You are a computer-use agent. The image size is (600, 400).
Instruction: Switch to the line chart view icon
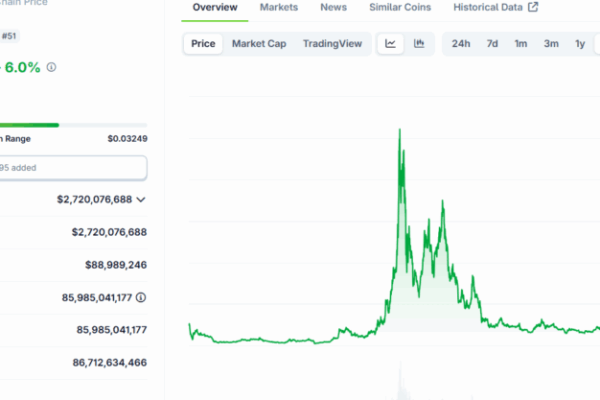[x=390, y=44]
